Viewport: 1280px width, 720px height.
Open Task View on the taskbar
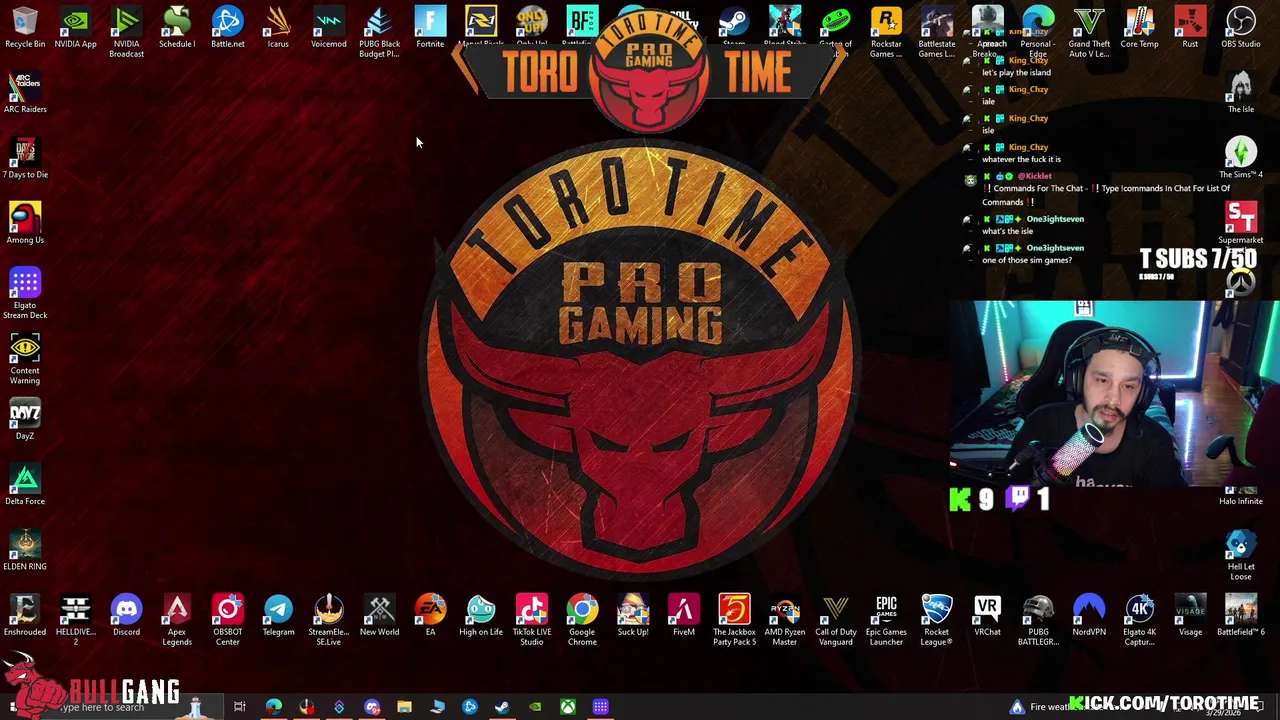point(240,707)
